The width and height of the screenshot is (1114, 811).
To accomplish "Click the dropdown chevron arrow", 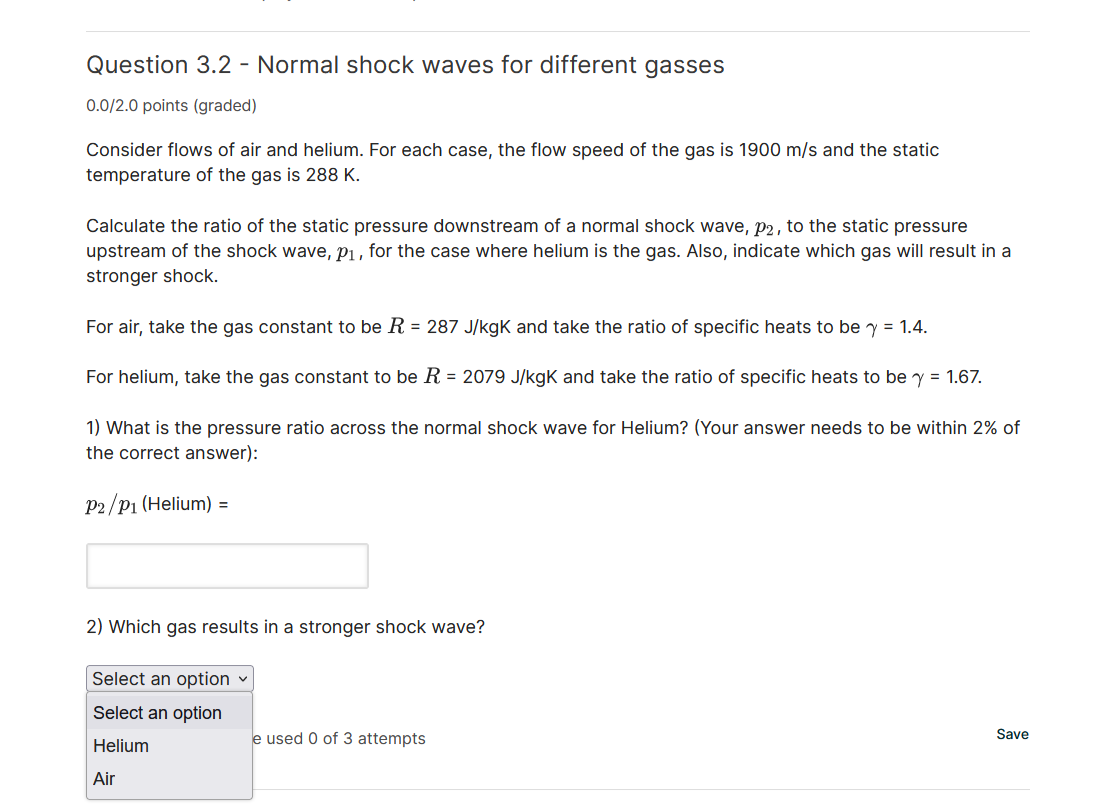I will pos(243,679).
